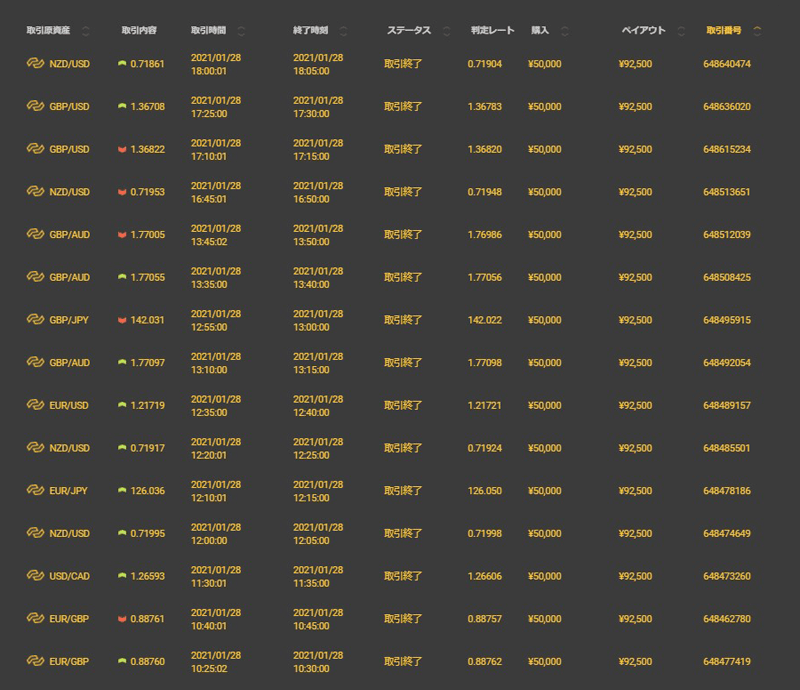Click the sort arrows beside 購入 header

pyautogui.click(x=565, y=31)
